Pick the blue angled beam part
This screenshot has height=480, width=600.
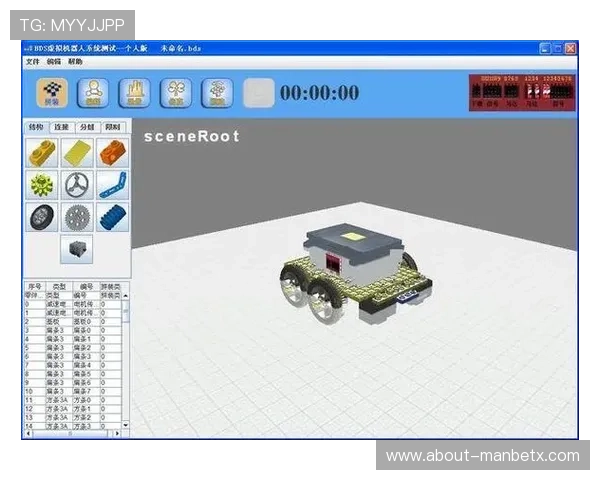point(112,185)
